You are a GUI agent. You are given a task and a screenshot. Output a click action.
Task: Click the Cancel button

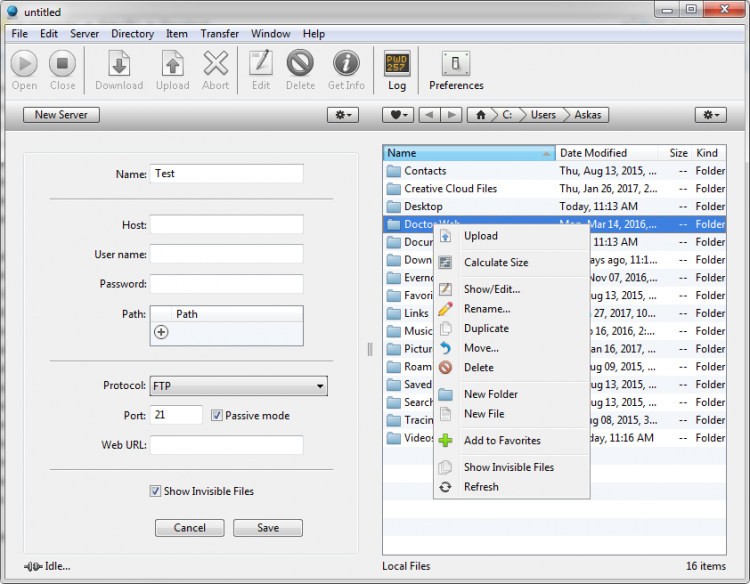point(189,528)
